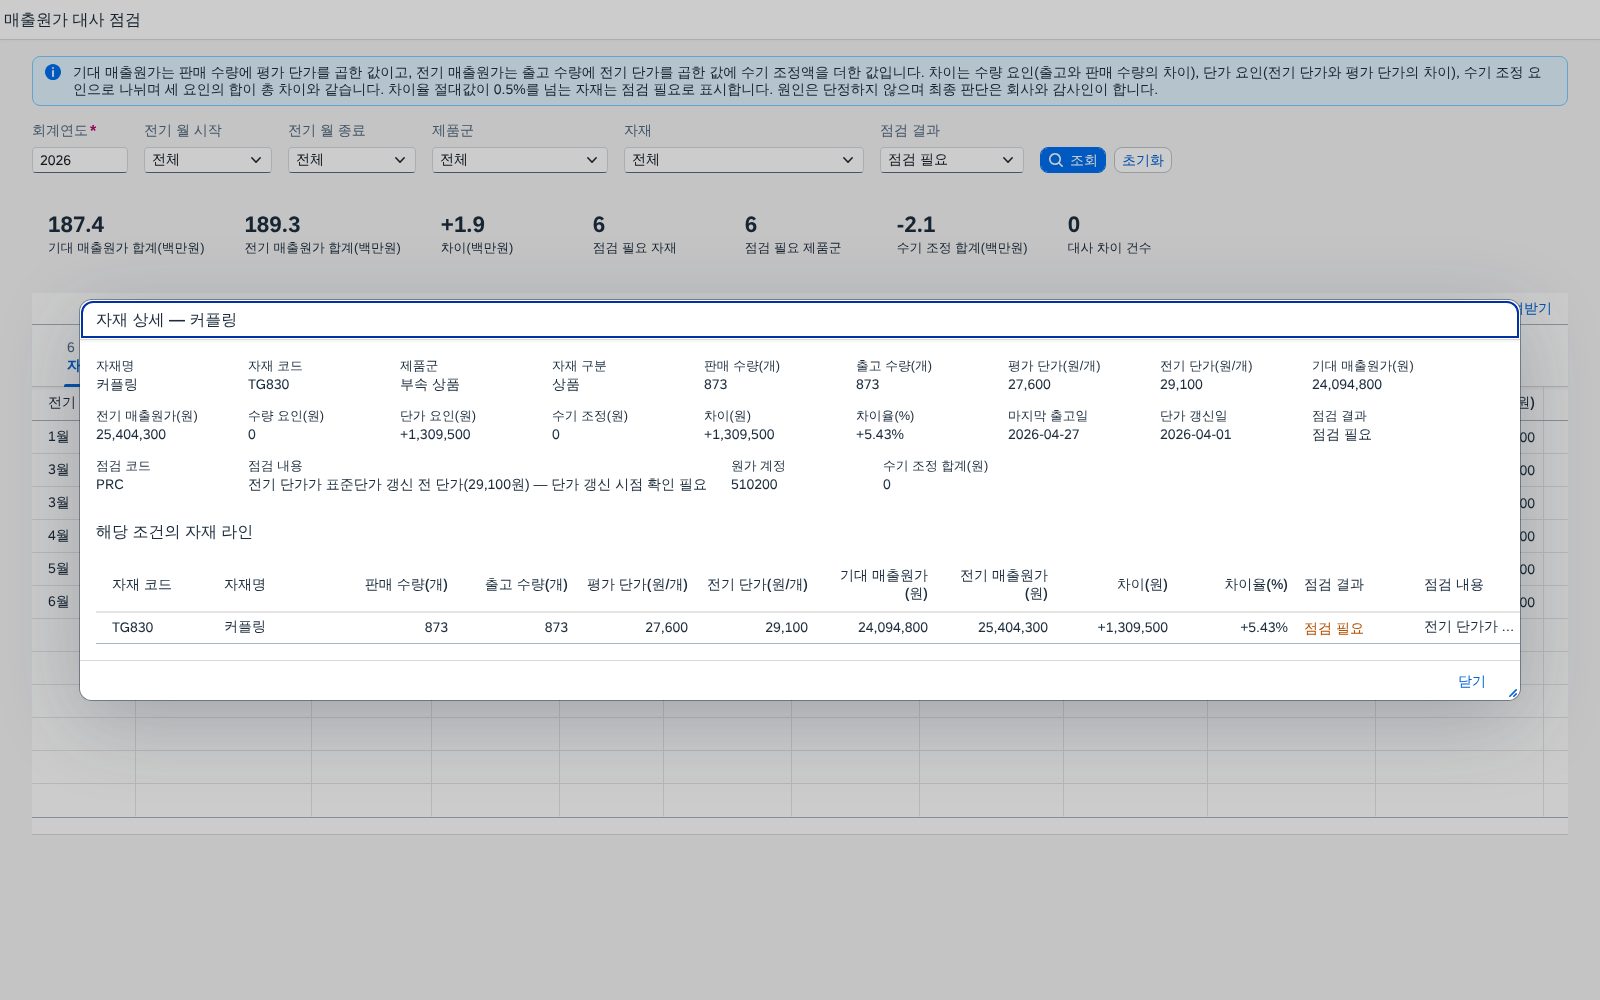
Task: Click the 차이율(%) column header
Action: pos(1256,585)
